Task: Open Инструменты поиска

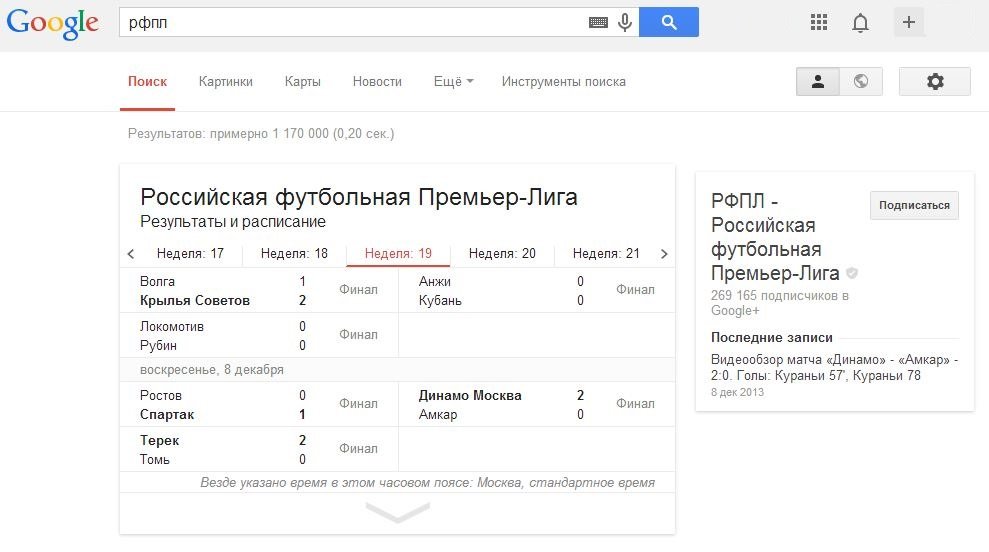Action: click(x=563, y=82)
